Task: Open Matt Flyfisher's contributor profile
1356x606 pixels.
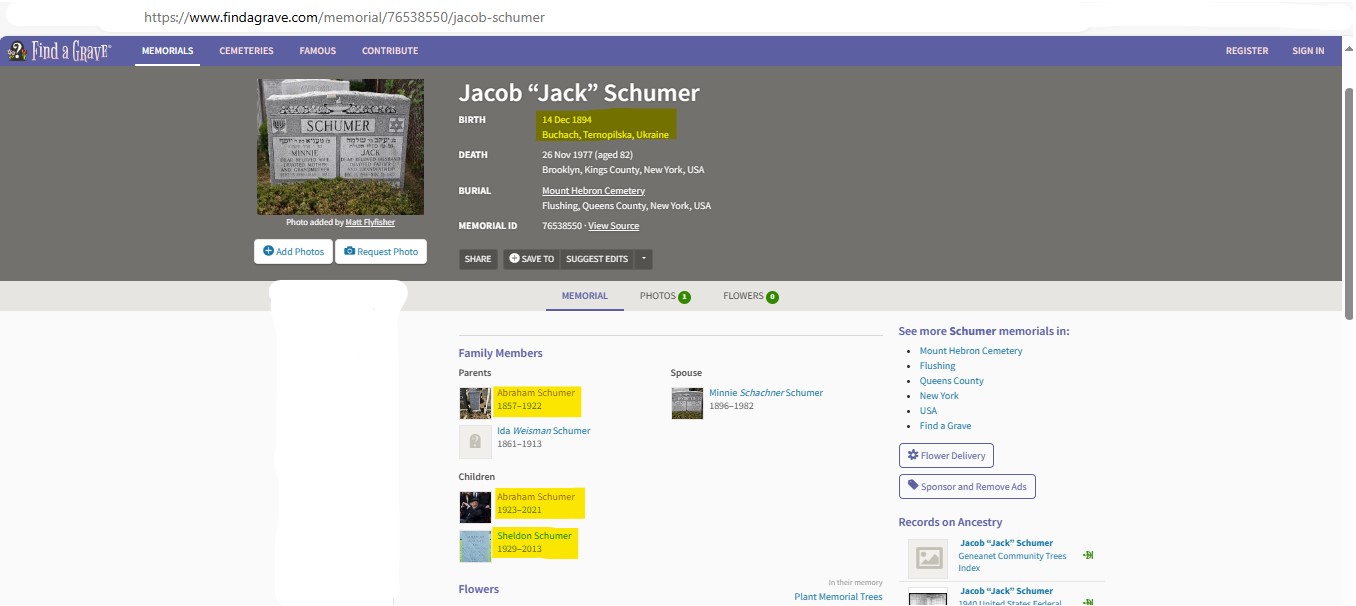Action: (370, 223)
